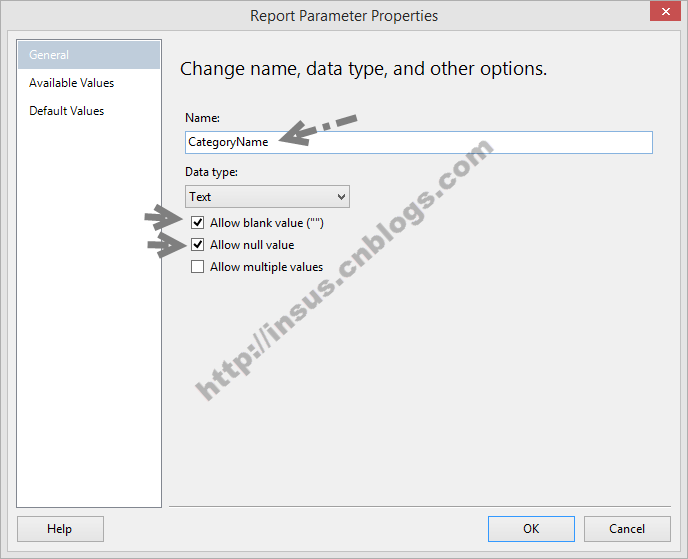Select the General page in sidebar
This screenshot has width=688, height=559.
(89, 55)
